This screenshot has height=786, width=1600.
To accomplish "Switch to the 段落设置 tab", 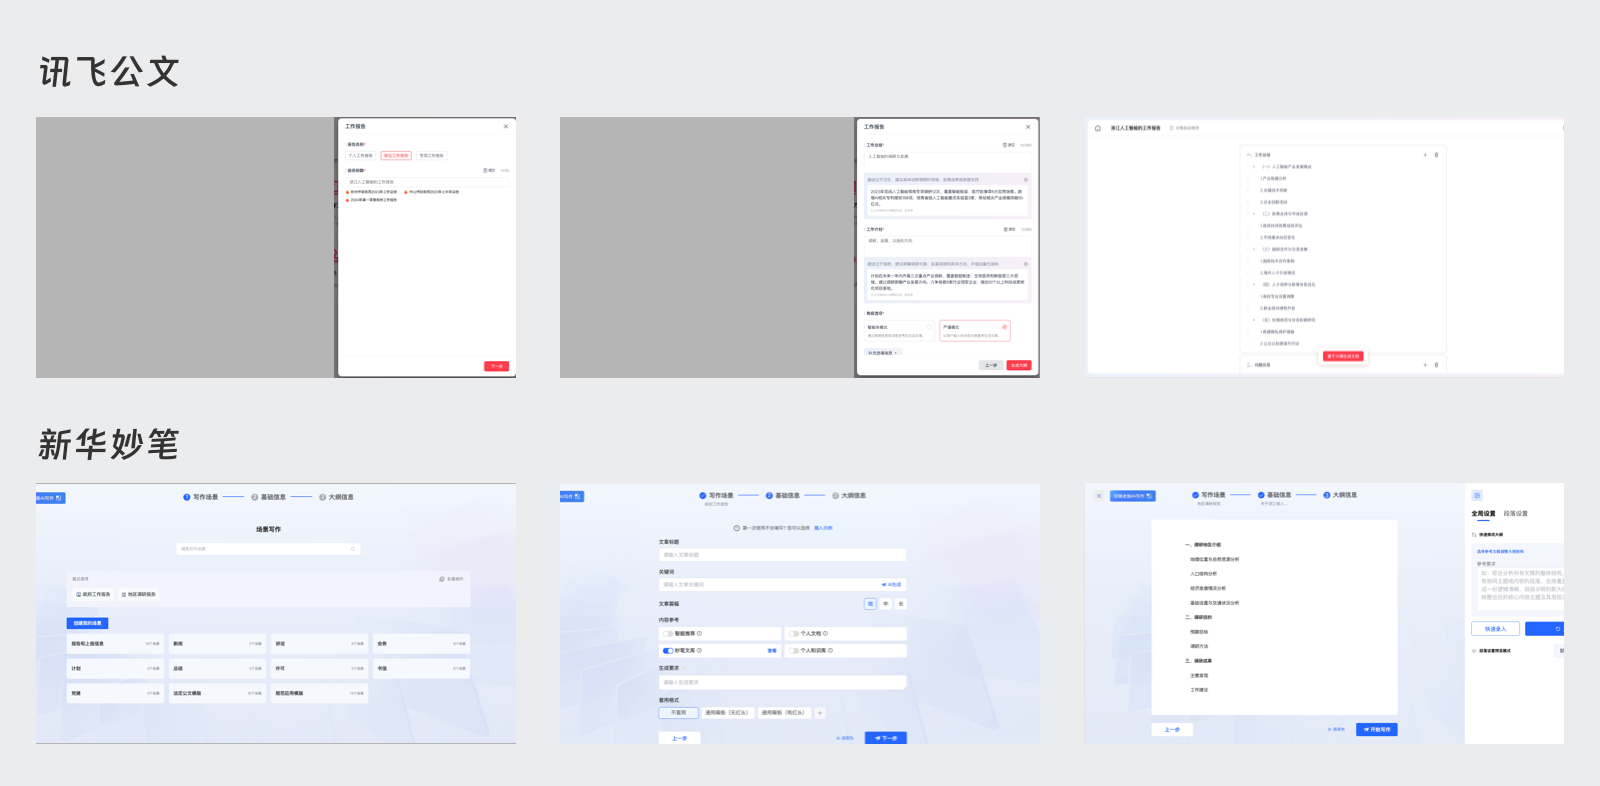I will (x=1515, y=514).
